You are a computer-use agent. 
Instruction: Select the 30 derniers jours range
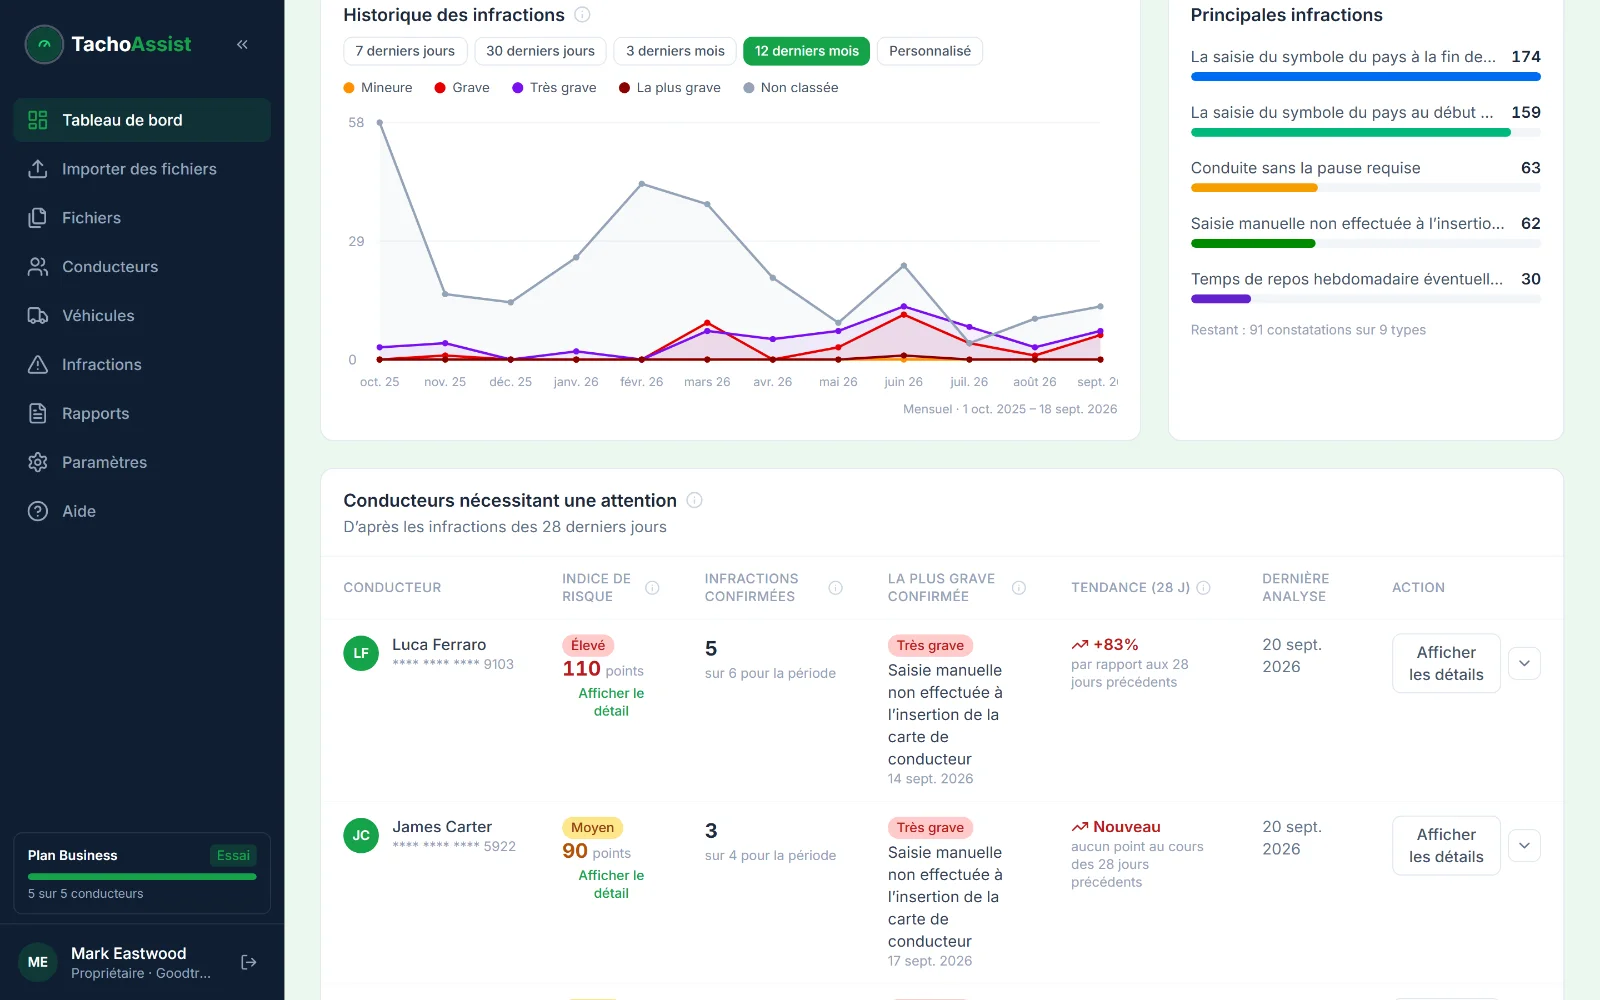click(x=540, y=51)
